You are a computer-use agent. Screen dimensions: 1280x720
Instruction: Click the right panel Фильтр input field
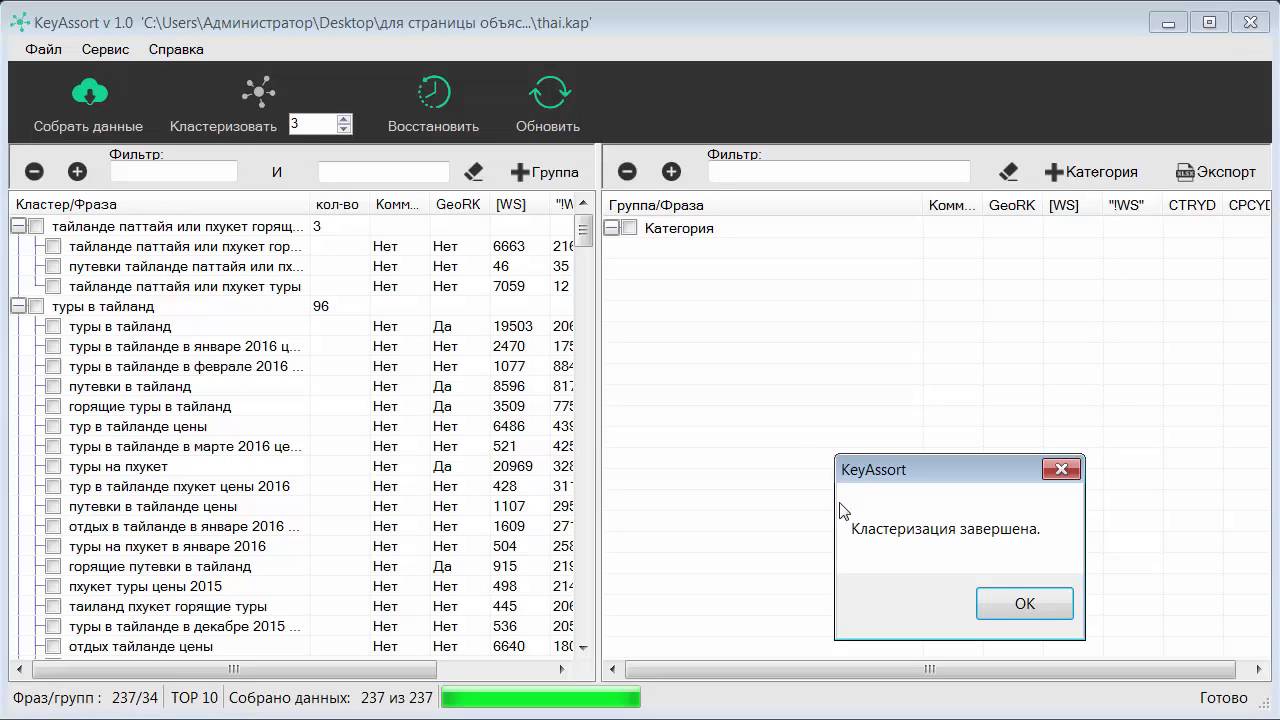[838, 172]
